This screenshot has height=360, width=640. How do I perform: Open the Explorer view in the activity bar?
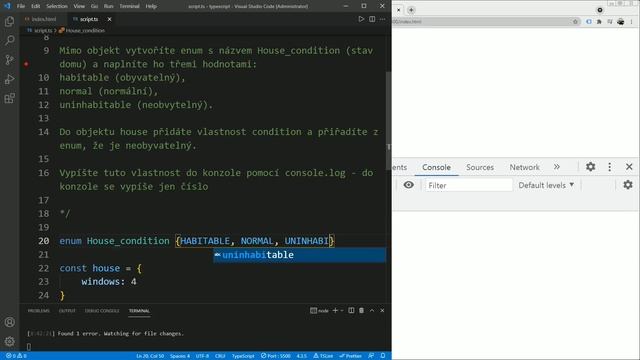click(9, 21)
